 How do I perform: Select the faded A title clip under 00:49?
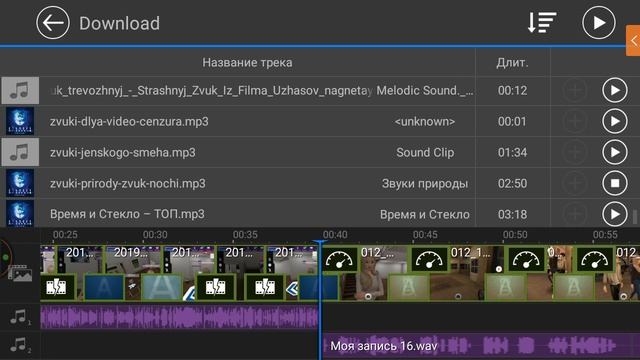click(x=506, y=287)
